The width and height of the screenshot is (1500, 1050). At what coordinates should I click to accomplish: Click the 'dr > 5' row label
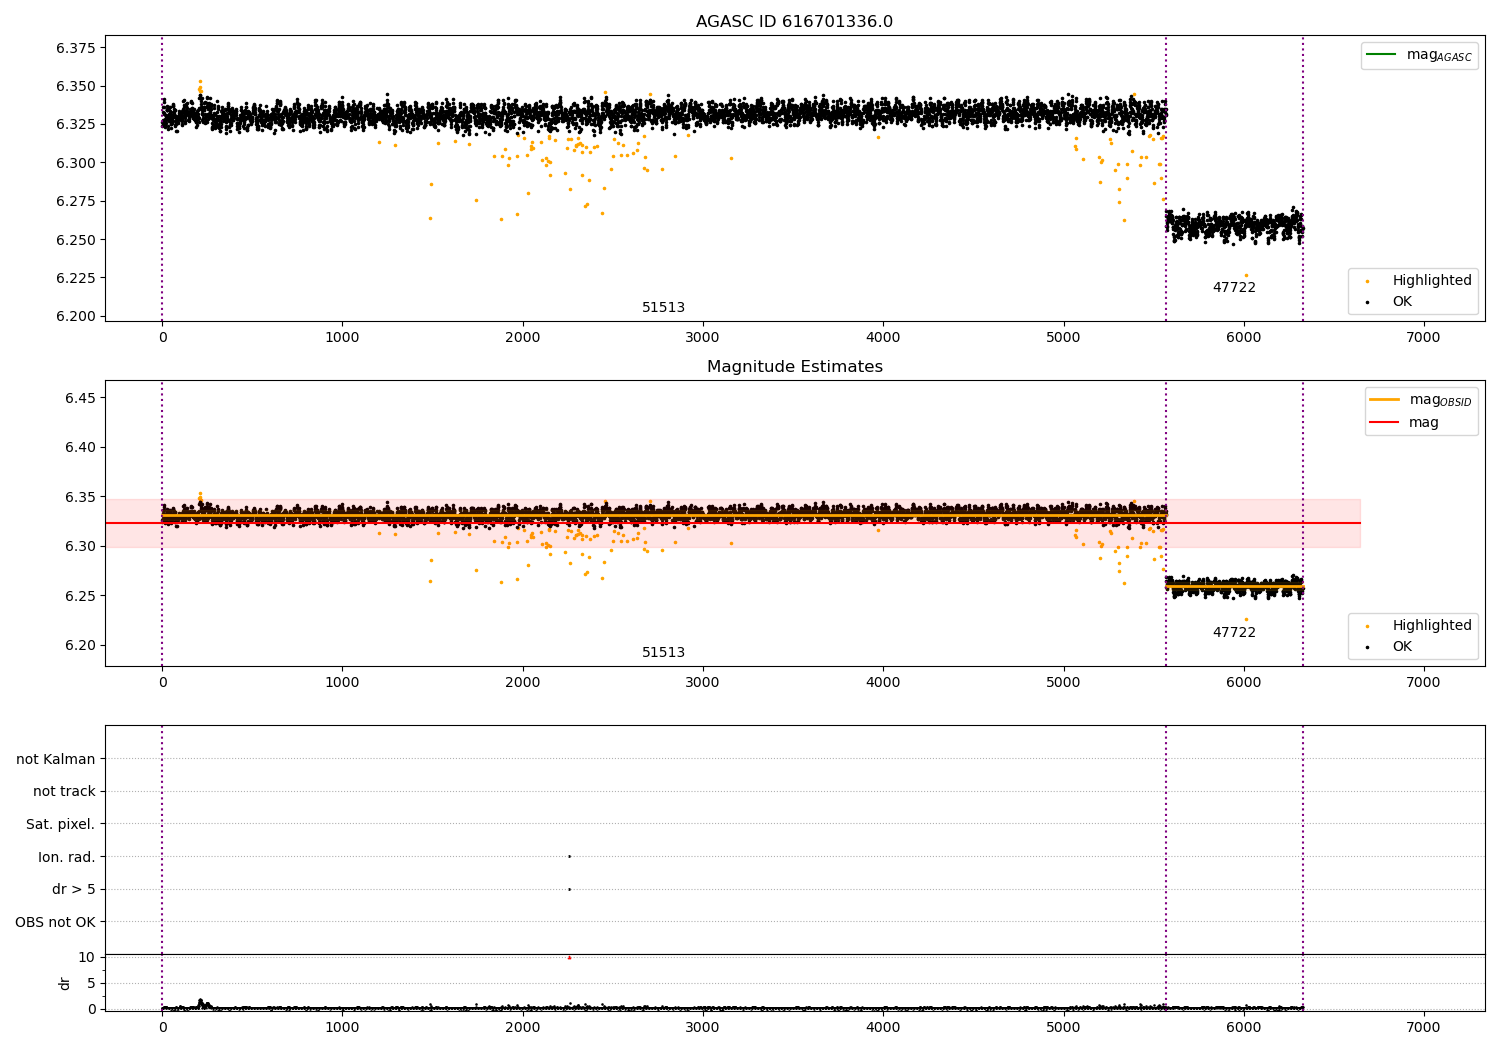[74, 889]
